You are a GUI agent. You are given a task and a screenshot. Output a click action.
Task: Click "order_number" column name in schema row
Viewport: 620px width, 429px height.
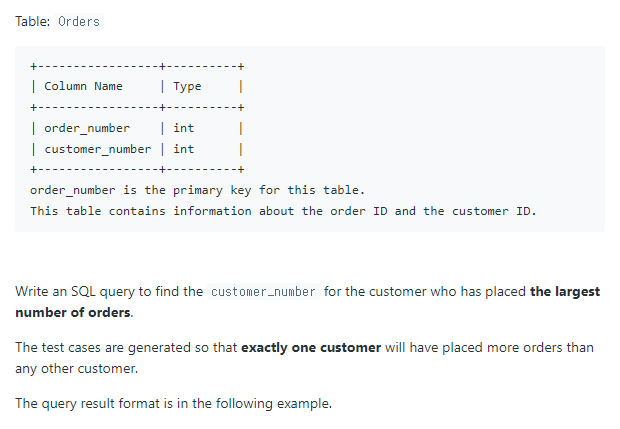point(87,128)
